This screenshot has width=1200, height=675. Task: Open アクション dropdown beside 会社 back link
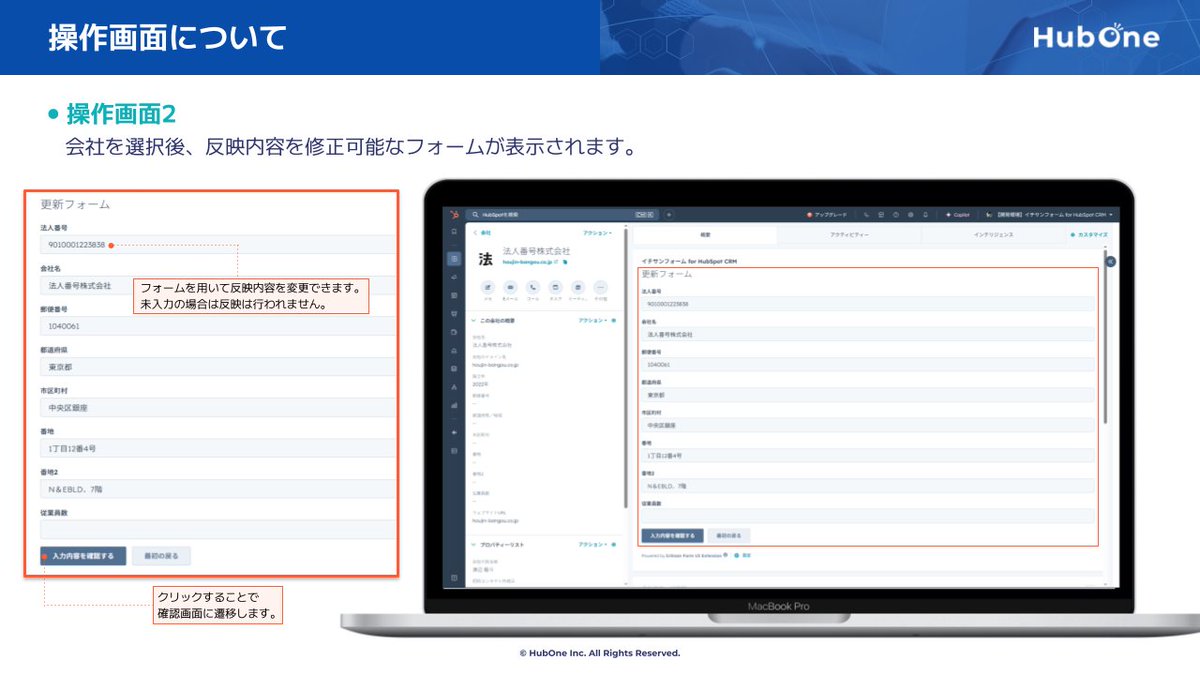point(597,233)
